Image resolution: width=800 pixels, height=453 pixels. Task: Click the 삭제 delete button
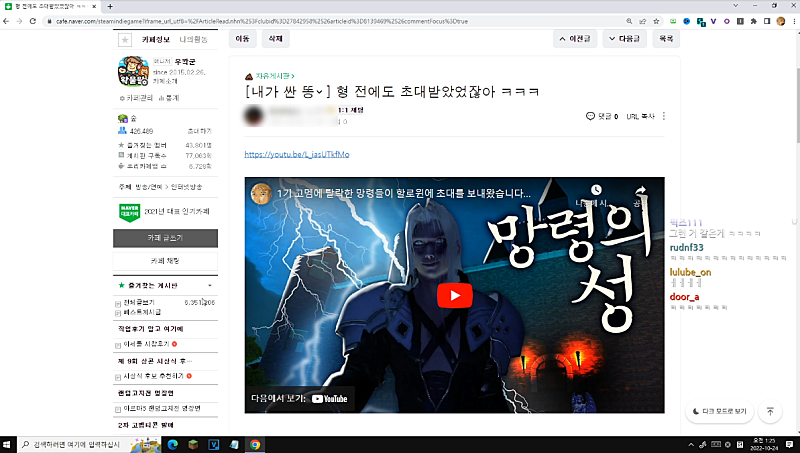pyautogui.click(x=276, y=39)
